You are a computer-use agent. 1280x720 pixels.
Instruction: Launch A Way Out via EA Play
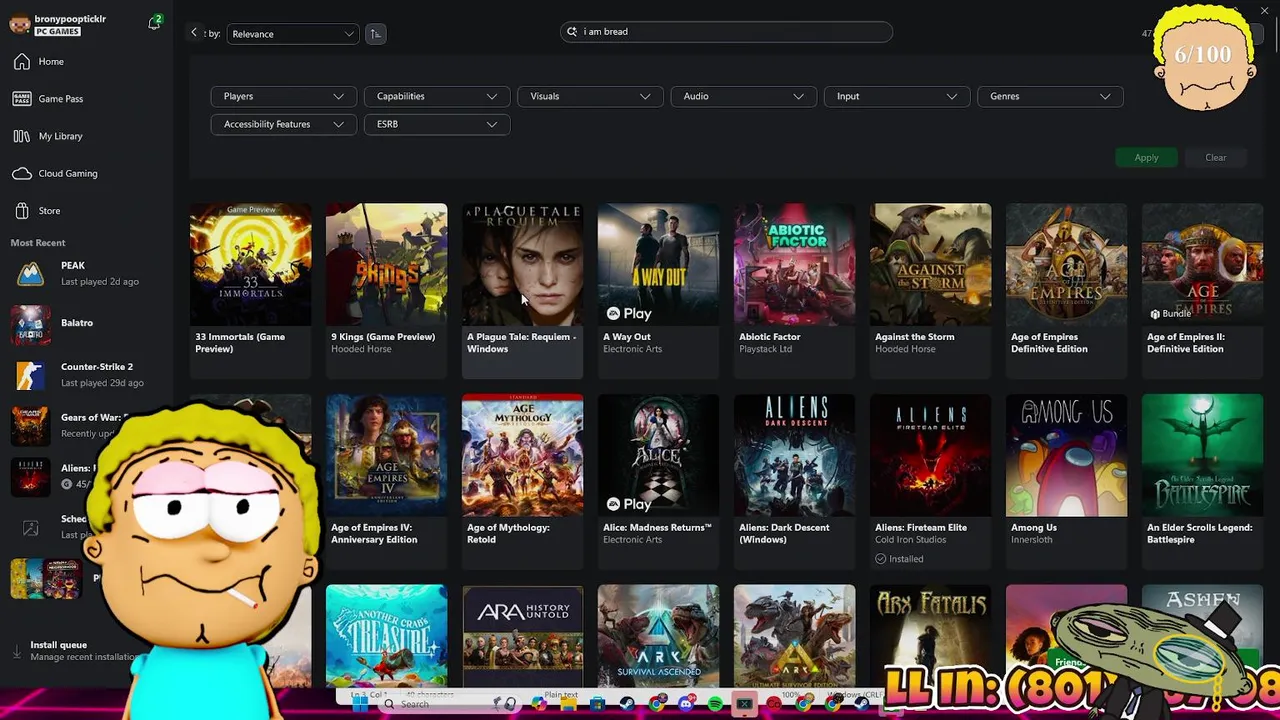[x=629, y=314]
